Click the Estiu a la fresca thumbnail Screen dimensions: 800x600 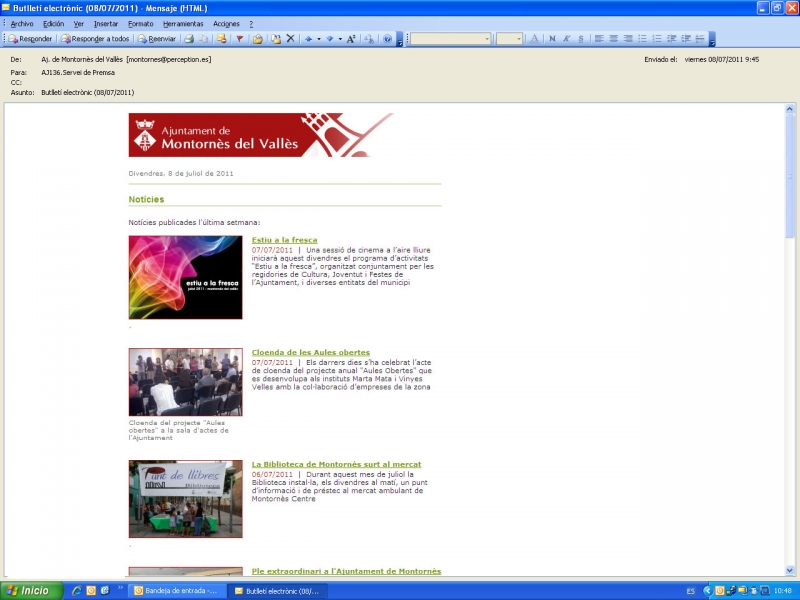point(186,278)
